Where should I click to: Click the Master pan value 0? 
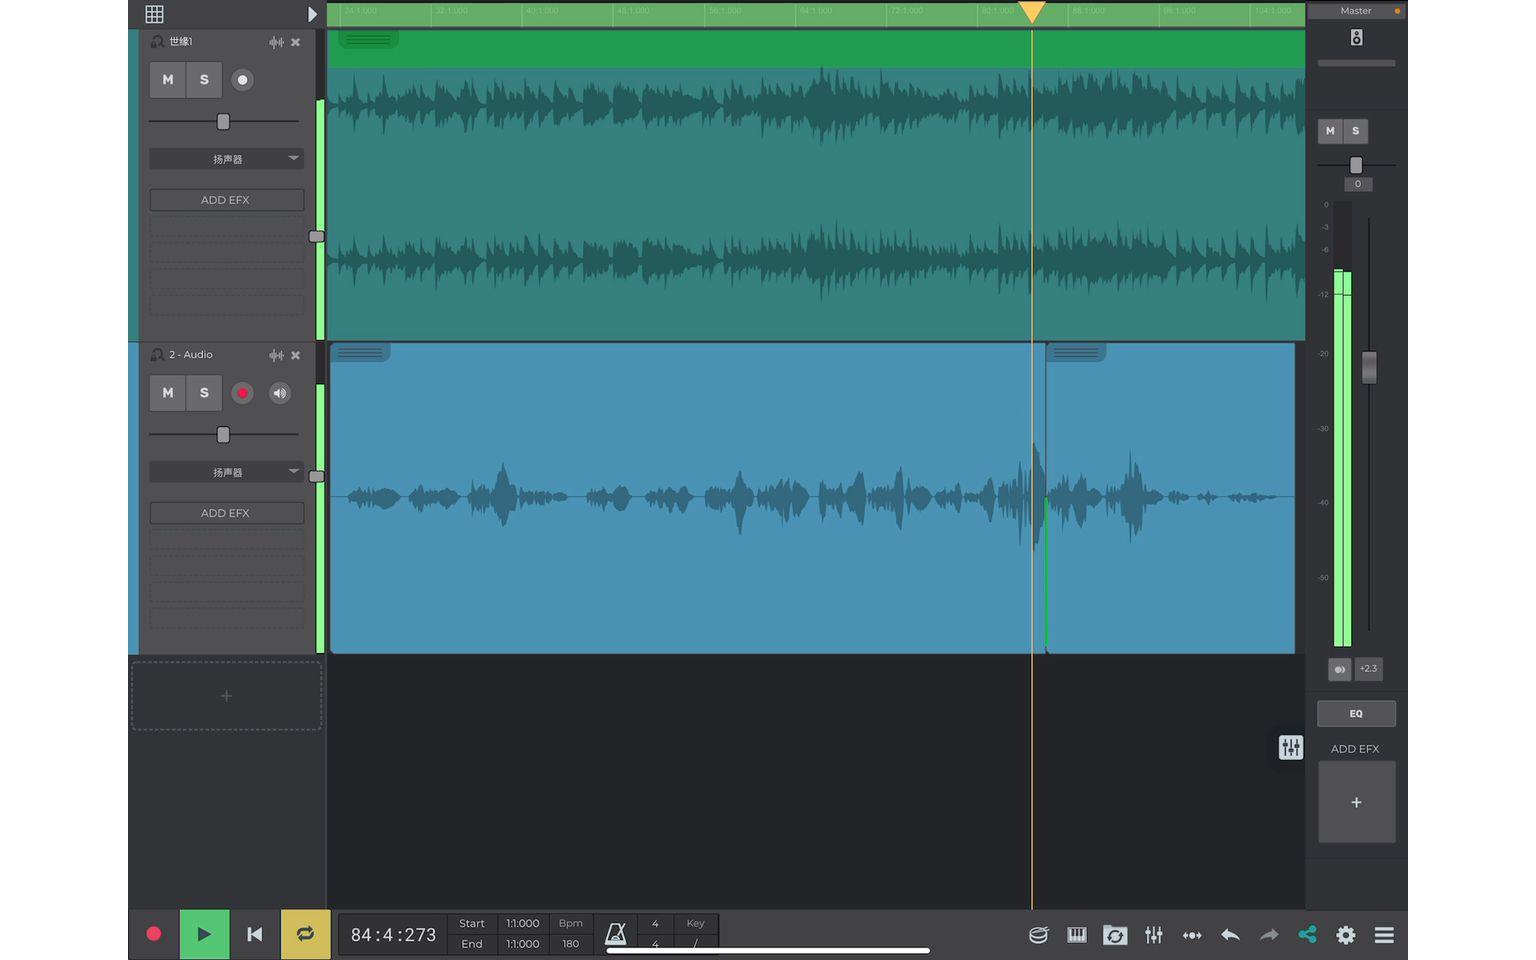click(1357, 184)
